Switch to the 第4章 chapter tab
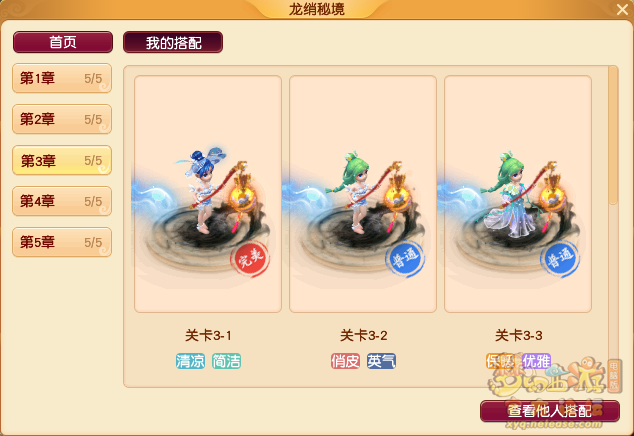Screen dimensions: 634x436 62,201
